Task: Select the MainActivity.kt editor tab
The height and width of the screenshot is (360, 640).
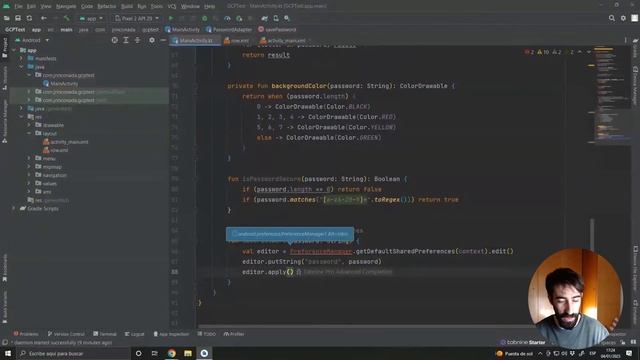Action: coord(195,40)
